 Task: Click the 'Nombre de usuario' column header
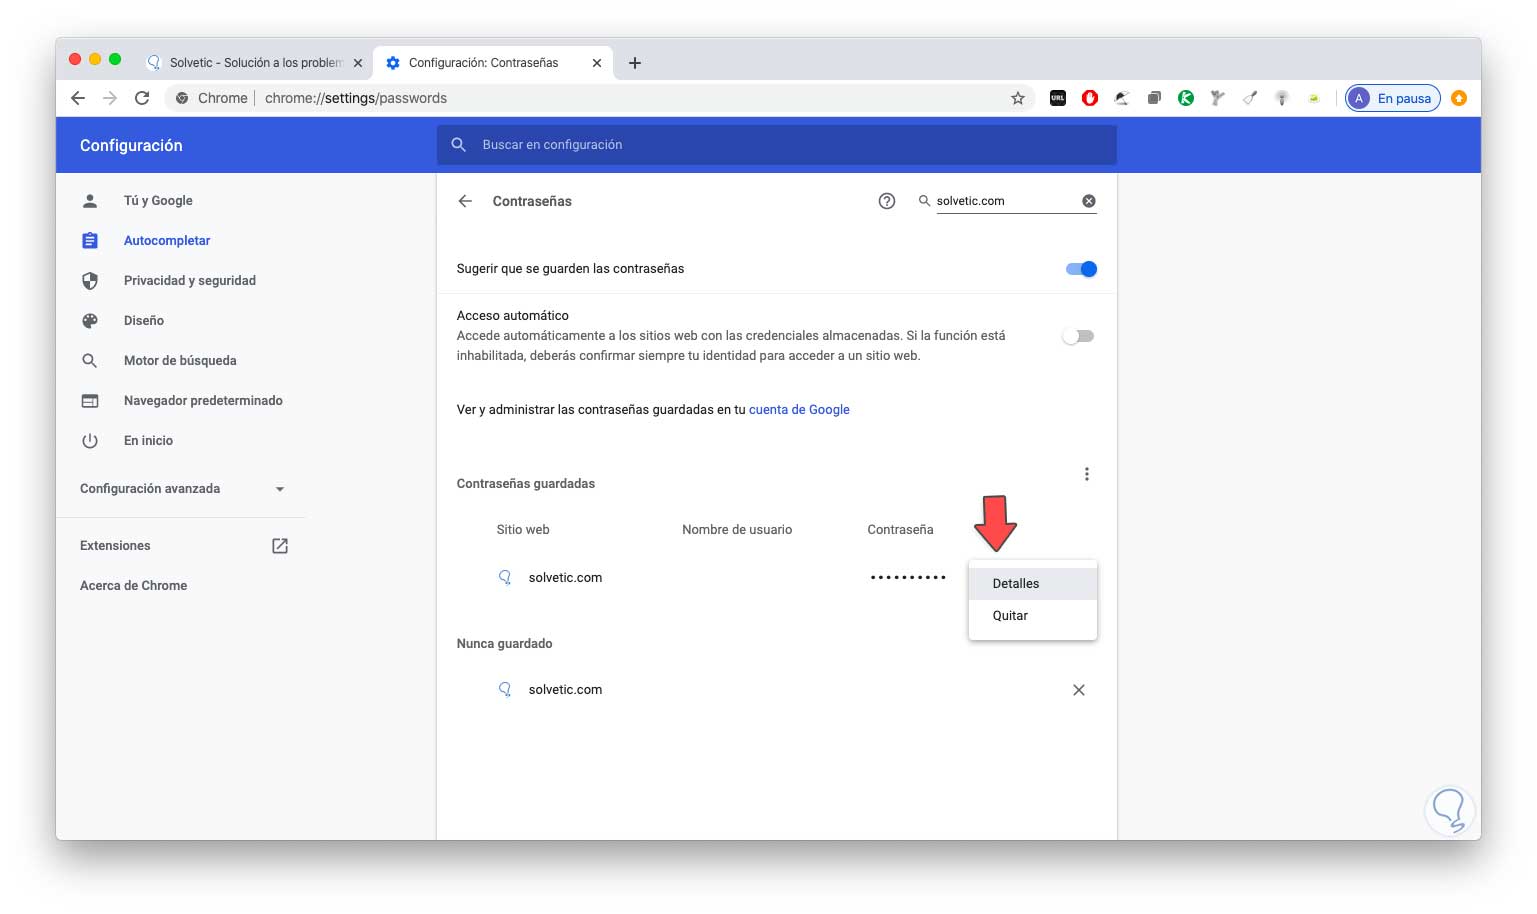737,530
